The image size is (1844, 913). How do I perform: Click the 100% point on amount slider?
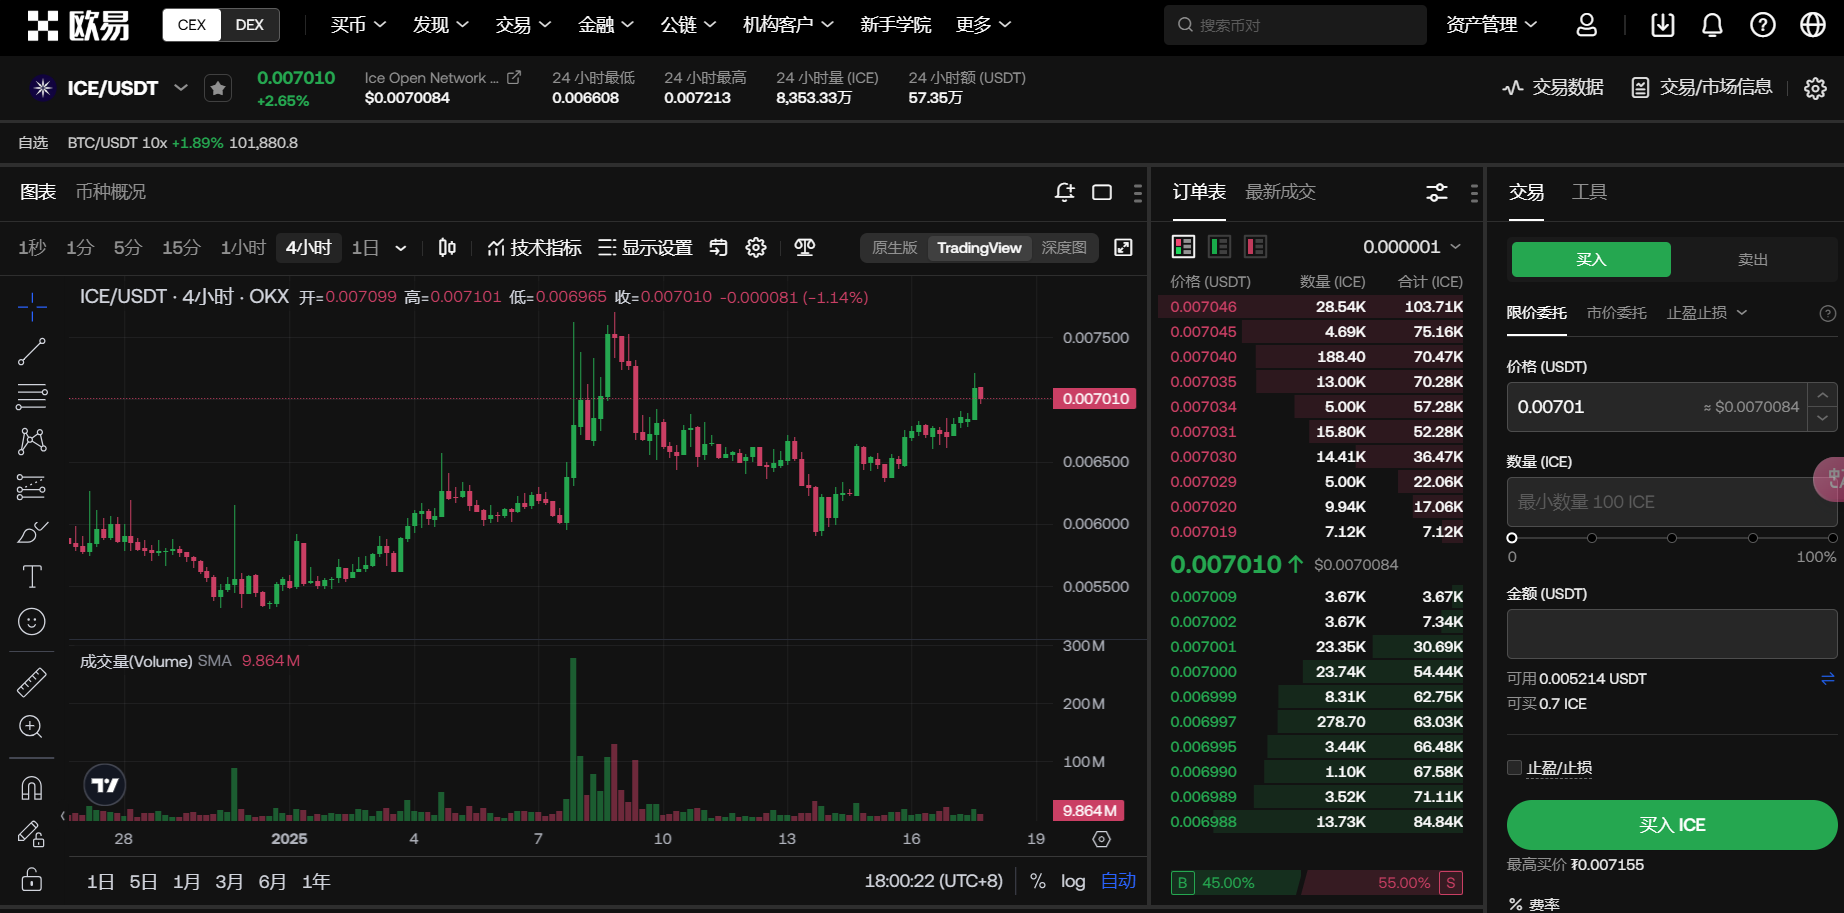(1832, 538)
